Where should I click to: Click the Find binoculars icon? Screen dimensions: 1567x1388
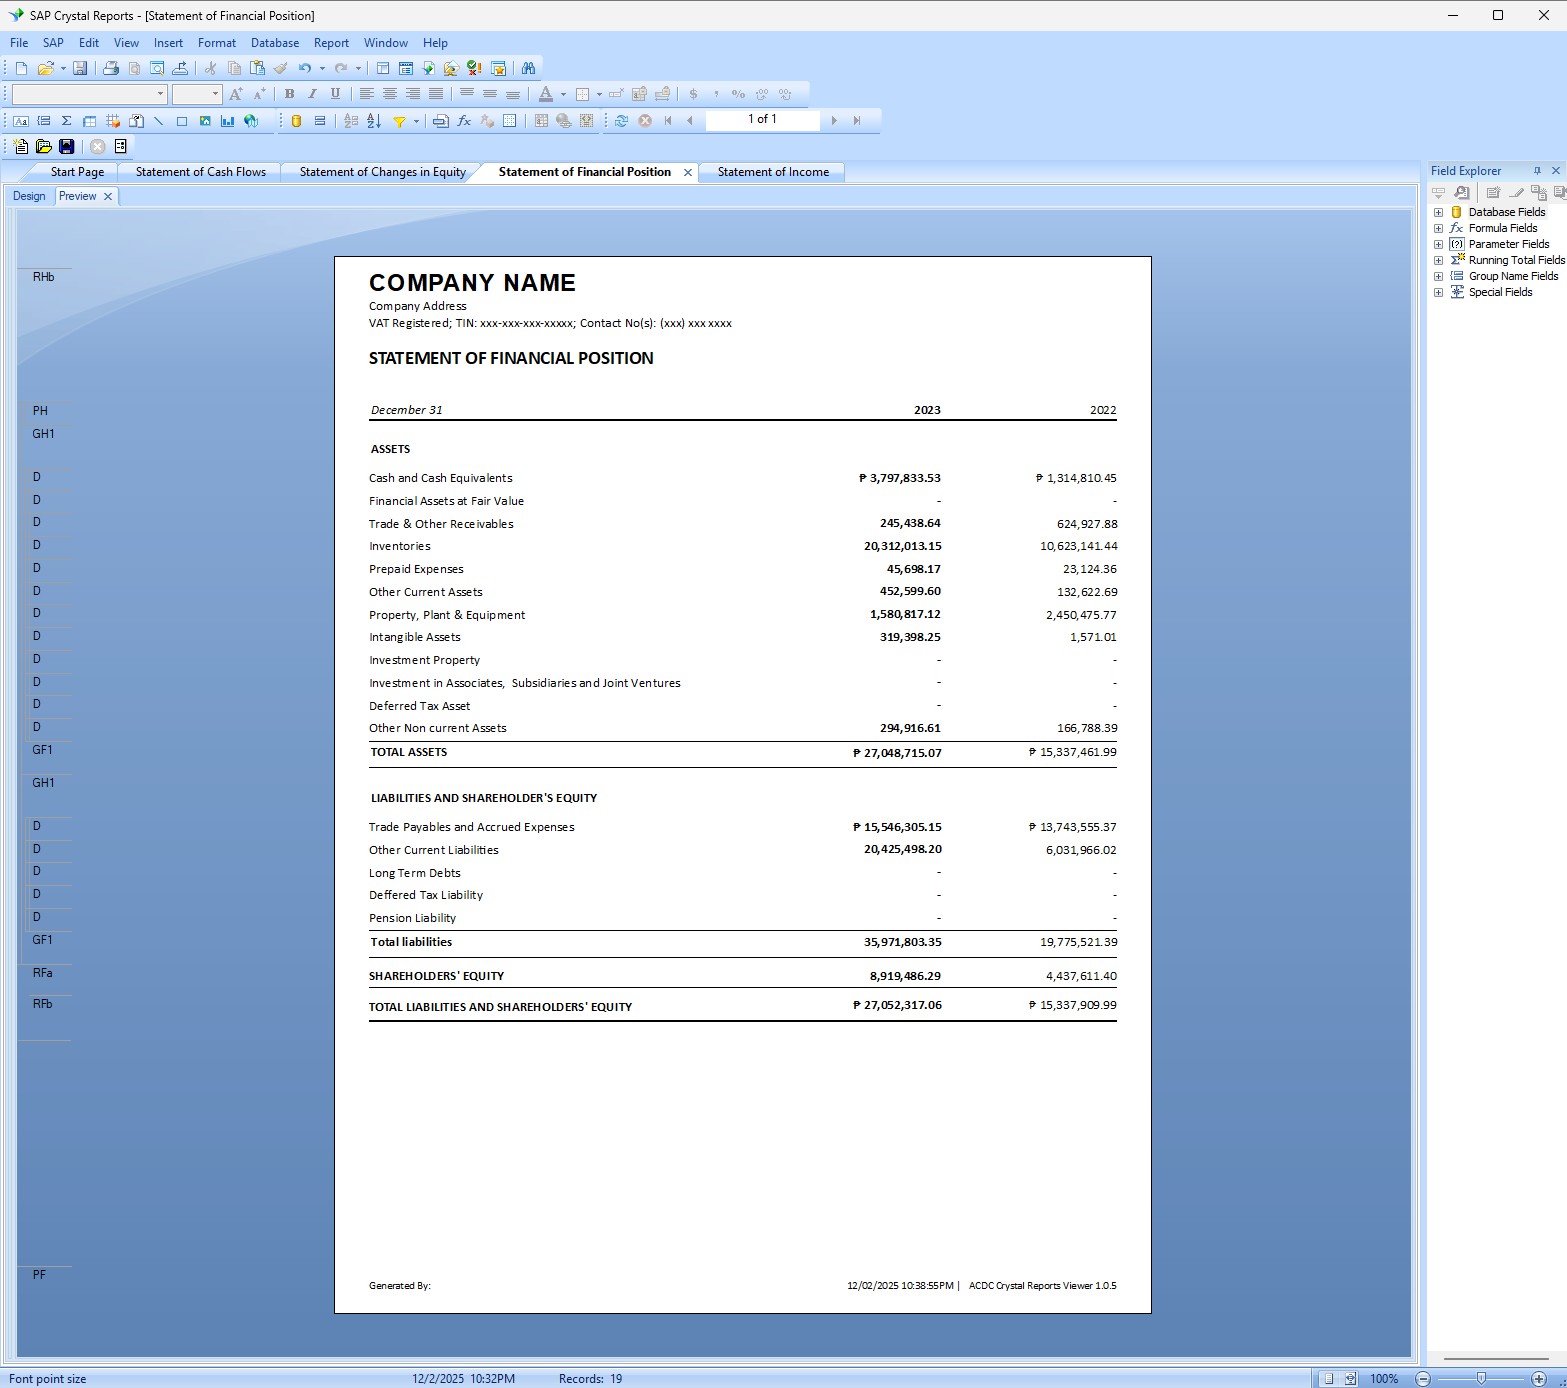pos(528,68)
